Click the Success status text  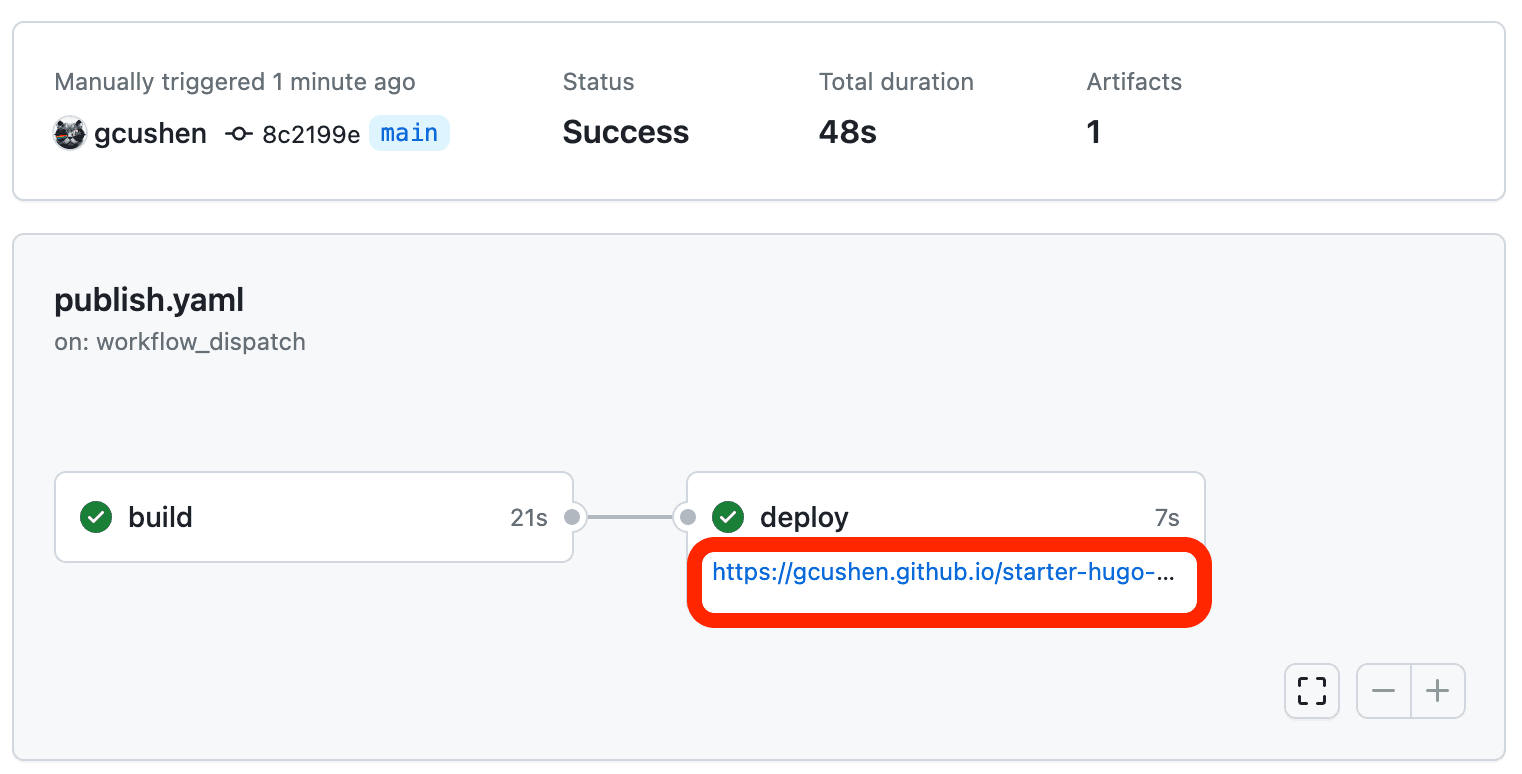click(626, 133)
